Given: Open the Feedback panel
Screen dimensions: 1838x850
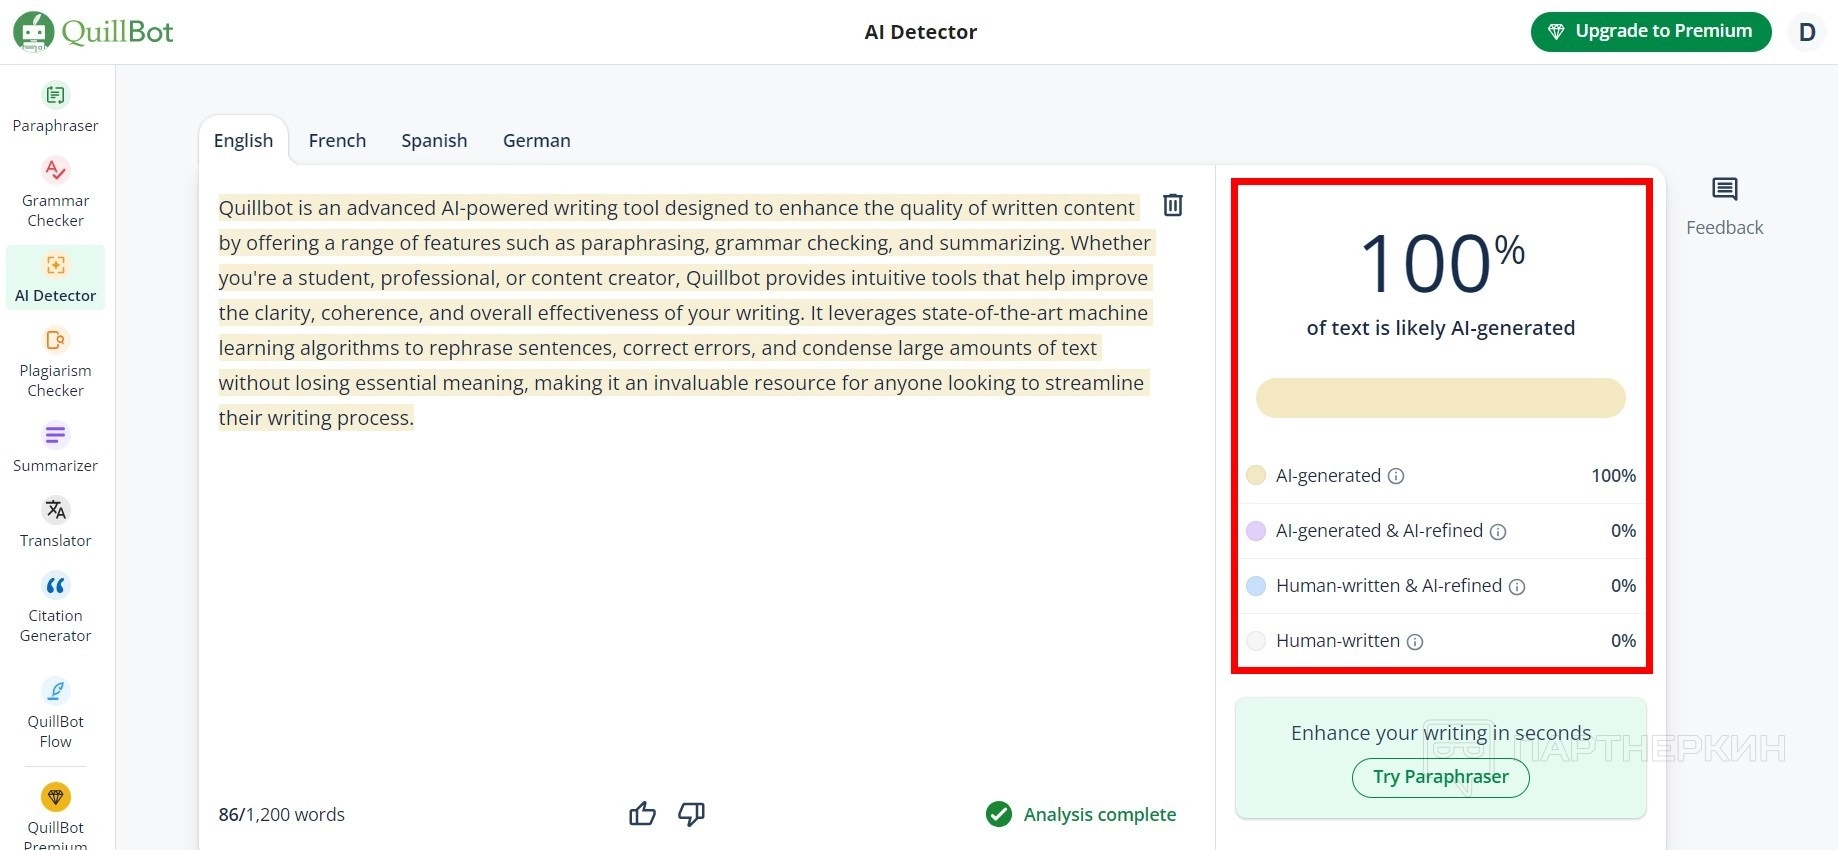Looking at the screenshot, I should pyautogui.click(x=1724, y=206).
